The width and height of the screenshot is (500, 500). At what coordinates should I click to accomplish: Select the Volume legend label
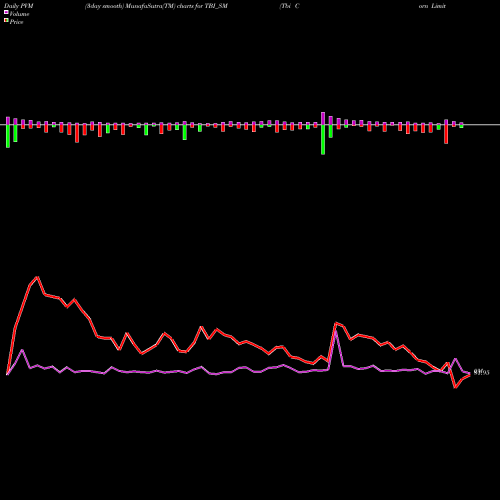[19, 14]
